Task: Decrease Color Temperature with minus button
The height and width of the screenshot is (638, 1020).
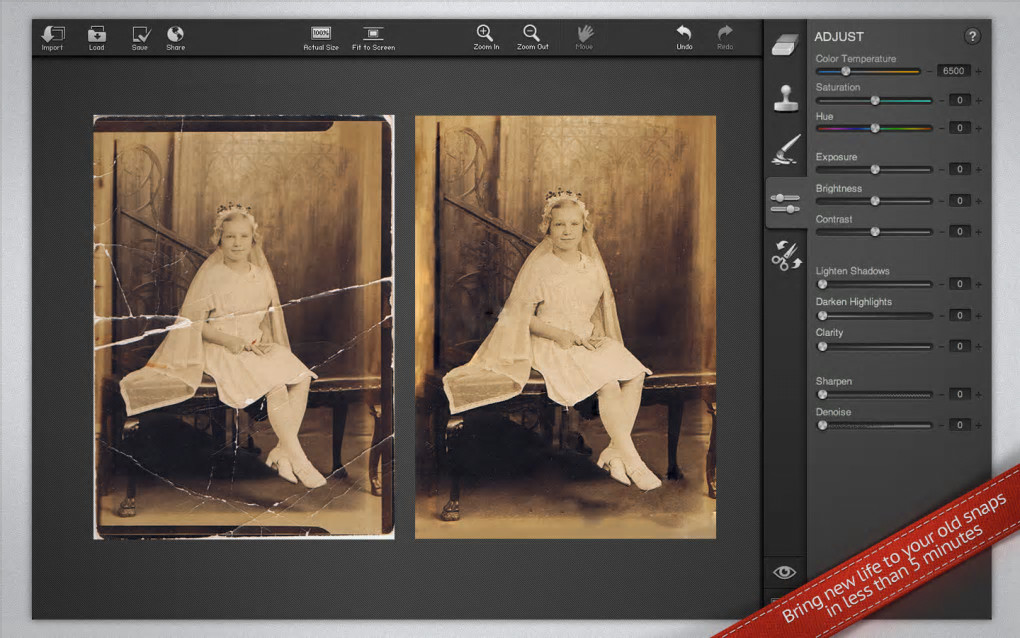Action: click(930, 72)
